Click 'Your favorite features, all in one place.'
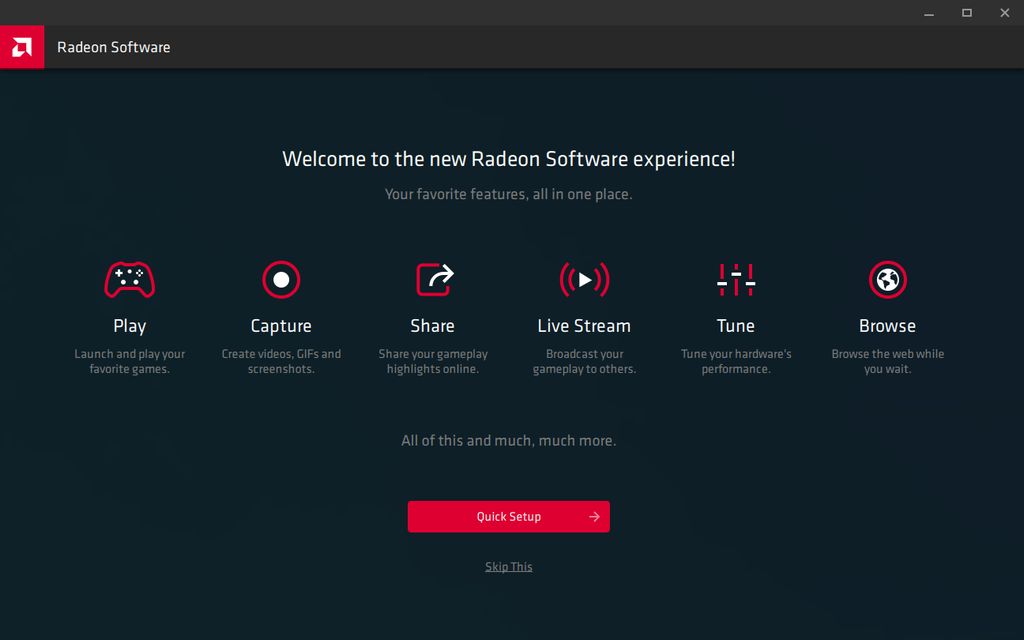This screenshot has height=640, width=1024. pyautogui.click(x=509, y=194)
